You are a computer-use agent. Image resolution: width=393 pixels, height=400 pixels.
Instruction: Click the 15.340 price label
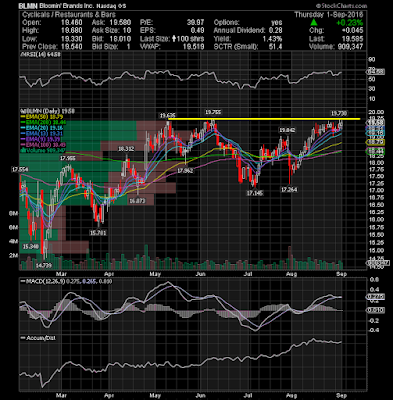click(x=30, y=247)
